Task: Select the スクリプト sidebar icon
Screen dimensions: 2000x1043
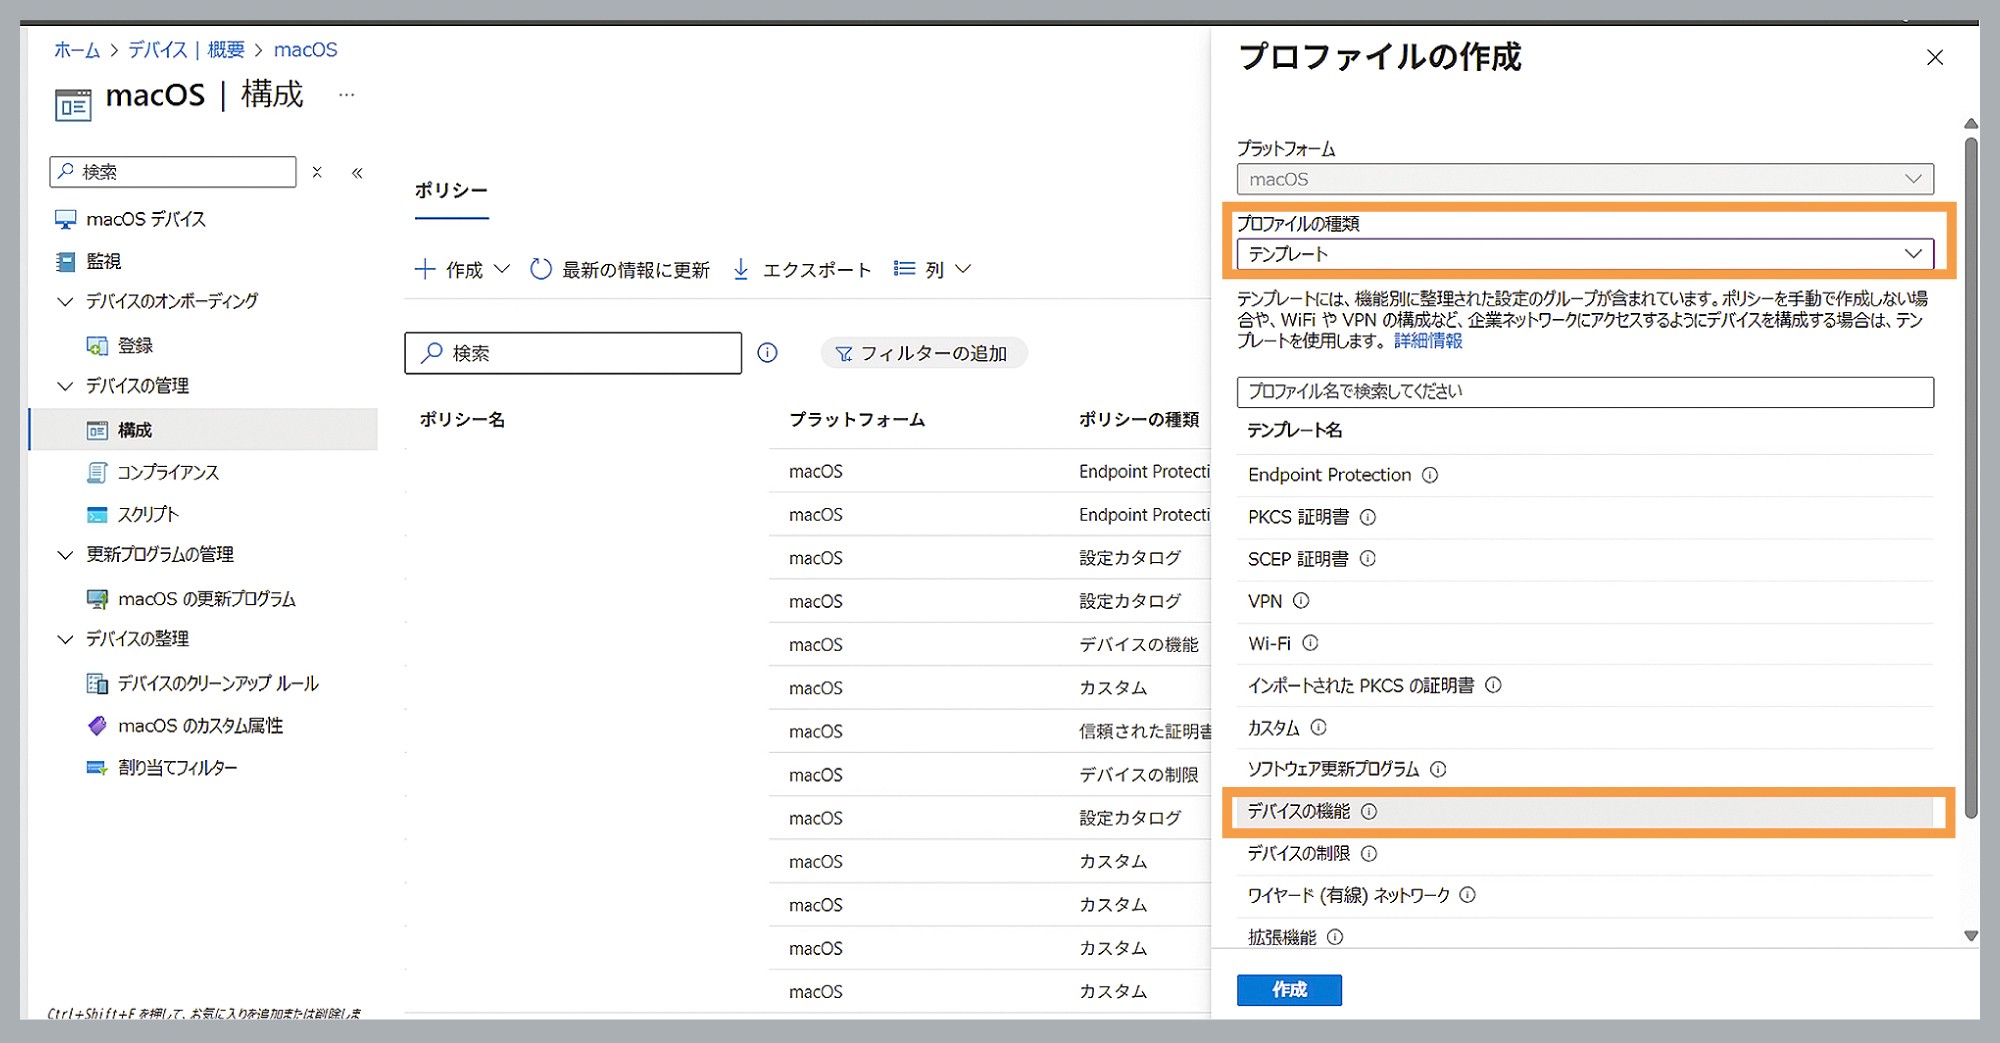Action: coord(97,514)
